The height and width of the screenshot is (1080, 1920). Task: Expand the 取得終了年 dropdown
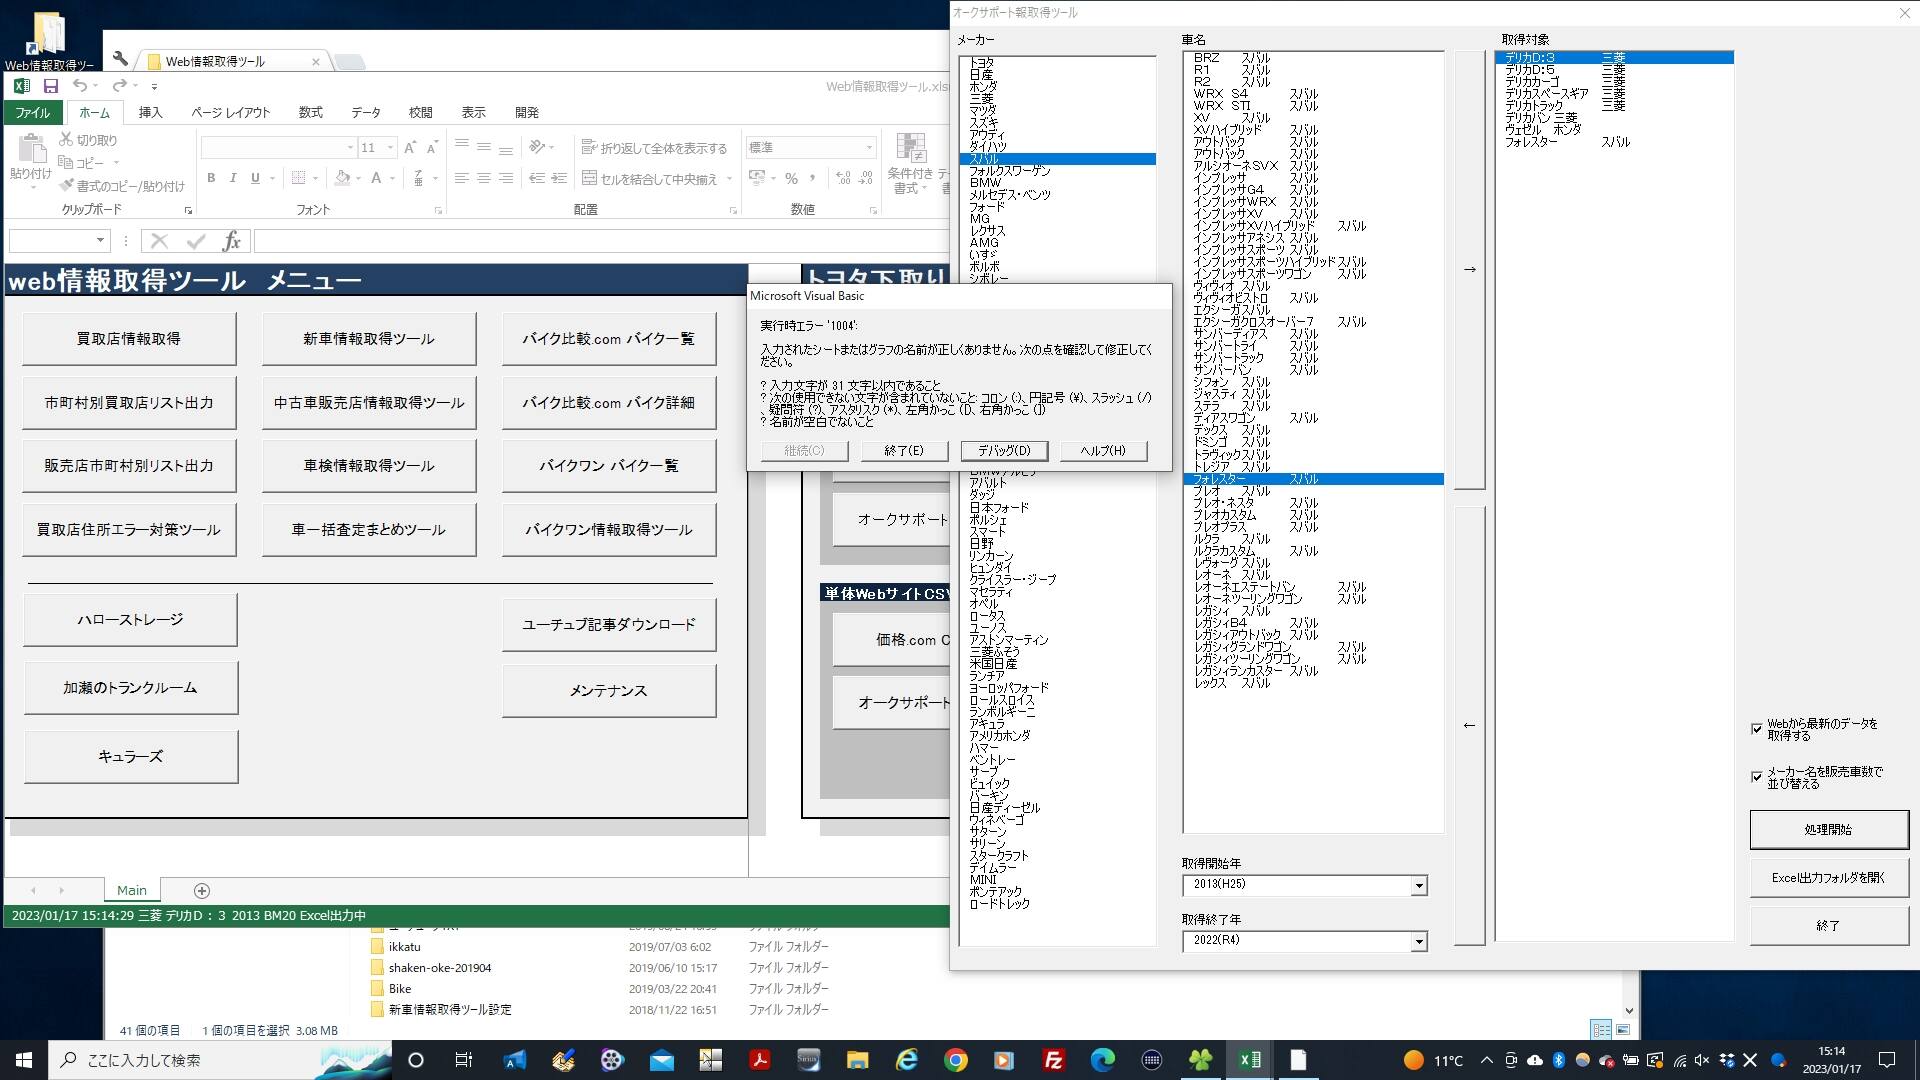pyautogui.click(x=1418, y=942)
